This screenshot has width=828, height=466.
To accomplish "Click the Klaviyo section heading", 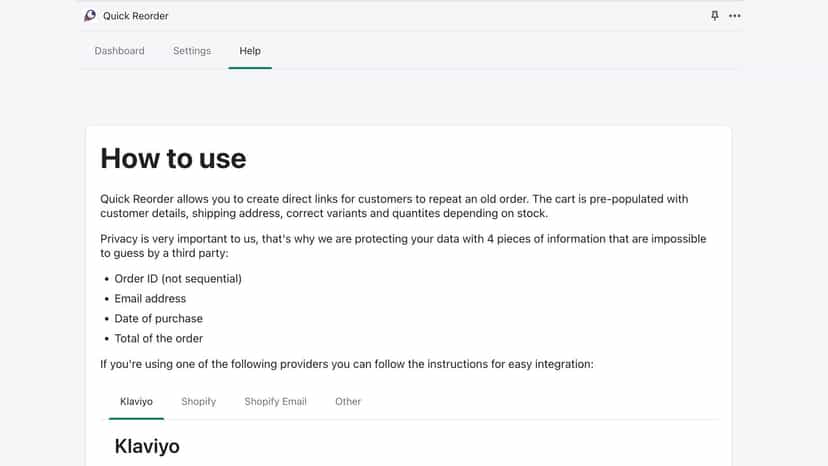I will click(x=147, y=446).
